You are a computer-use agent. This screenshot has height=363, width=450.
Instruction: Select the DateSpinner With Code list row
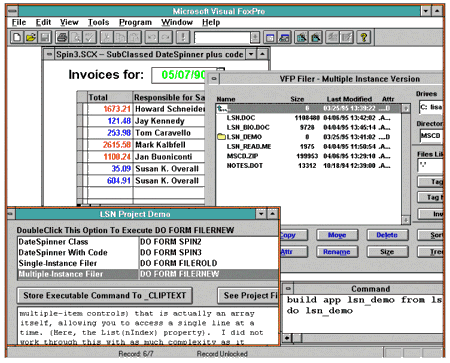(148, 252)
